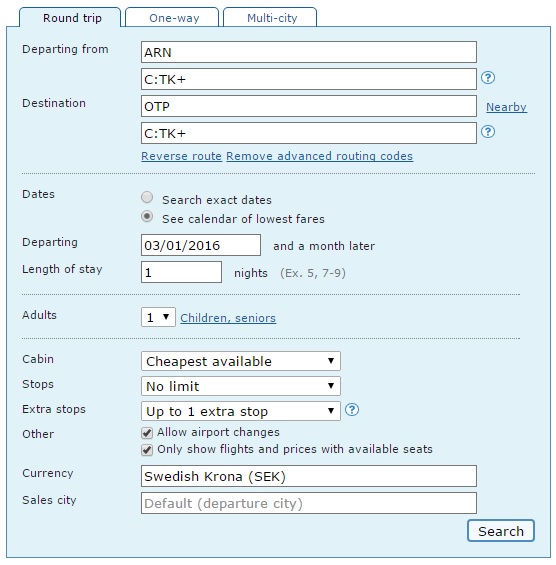
Task: Open help icon beside destination routing code
Action: tap(488, 132)
